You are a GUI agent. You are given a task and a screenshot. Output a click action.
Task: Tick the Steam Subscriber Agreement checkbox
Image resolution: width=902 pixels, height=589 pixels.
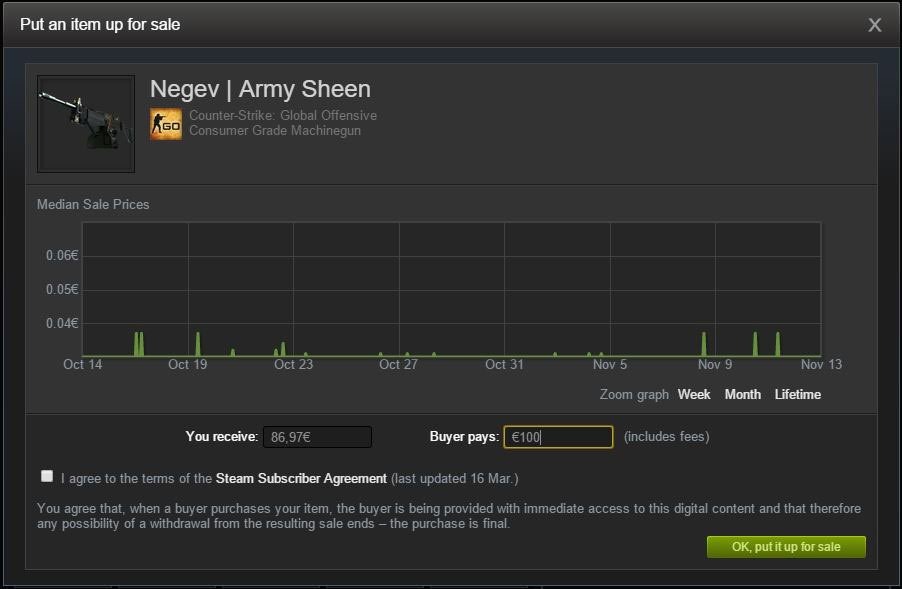pyautogui.click(x=47, y=476)
